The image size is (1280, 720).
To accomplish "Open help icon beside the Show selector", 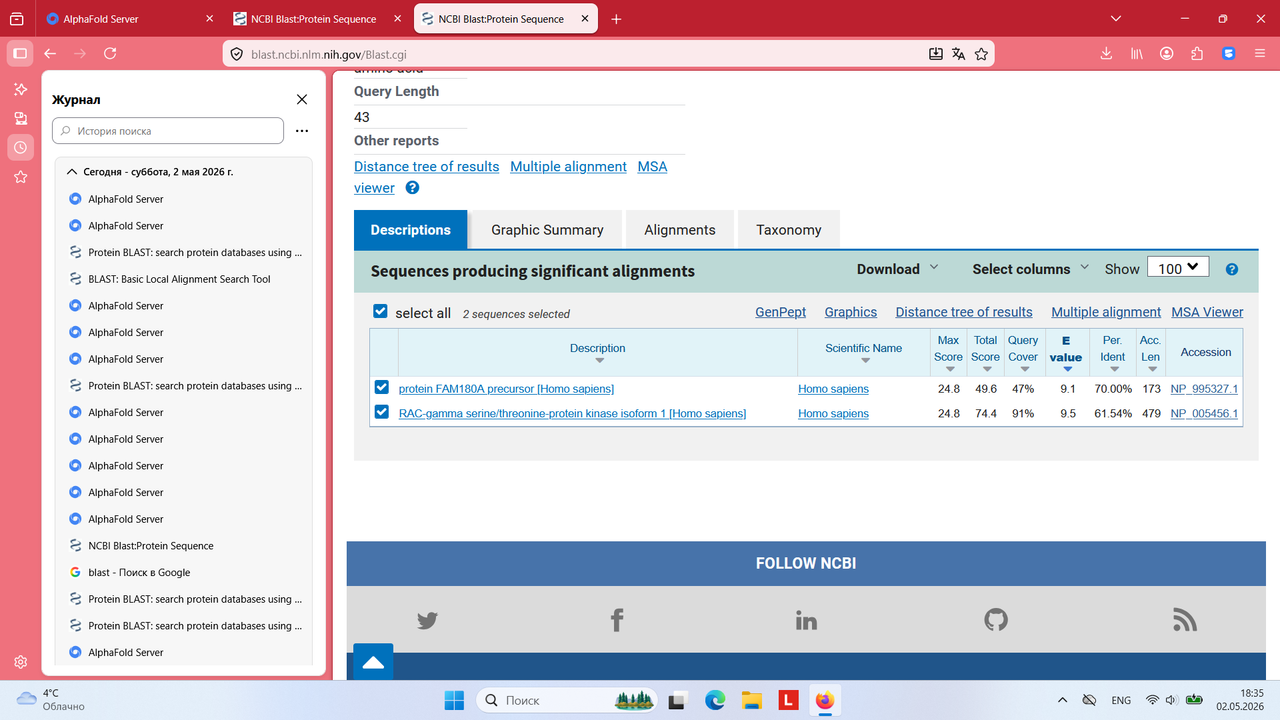I will (x=1232, y=269).
